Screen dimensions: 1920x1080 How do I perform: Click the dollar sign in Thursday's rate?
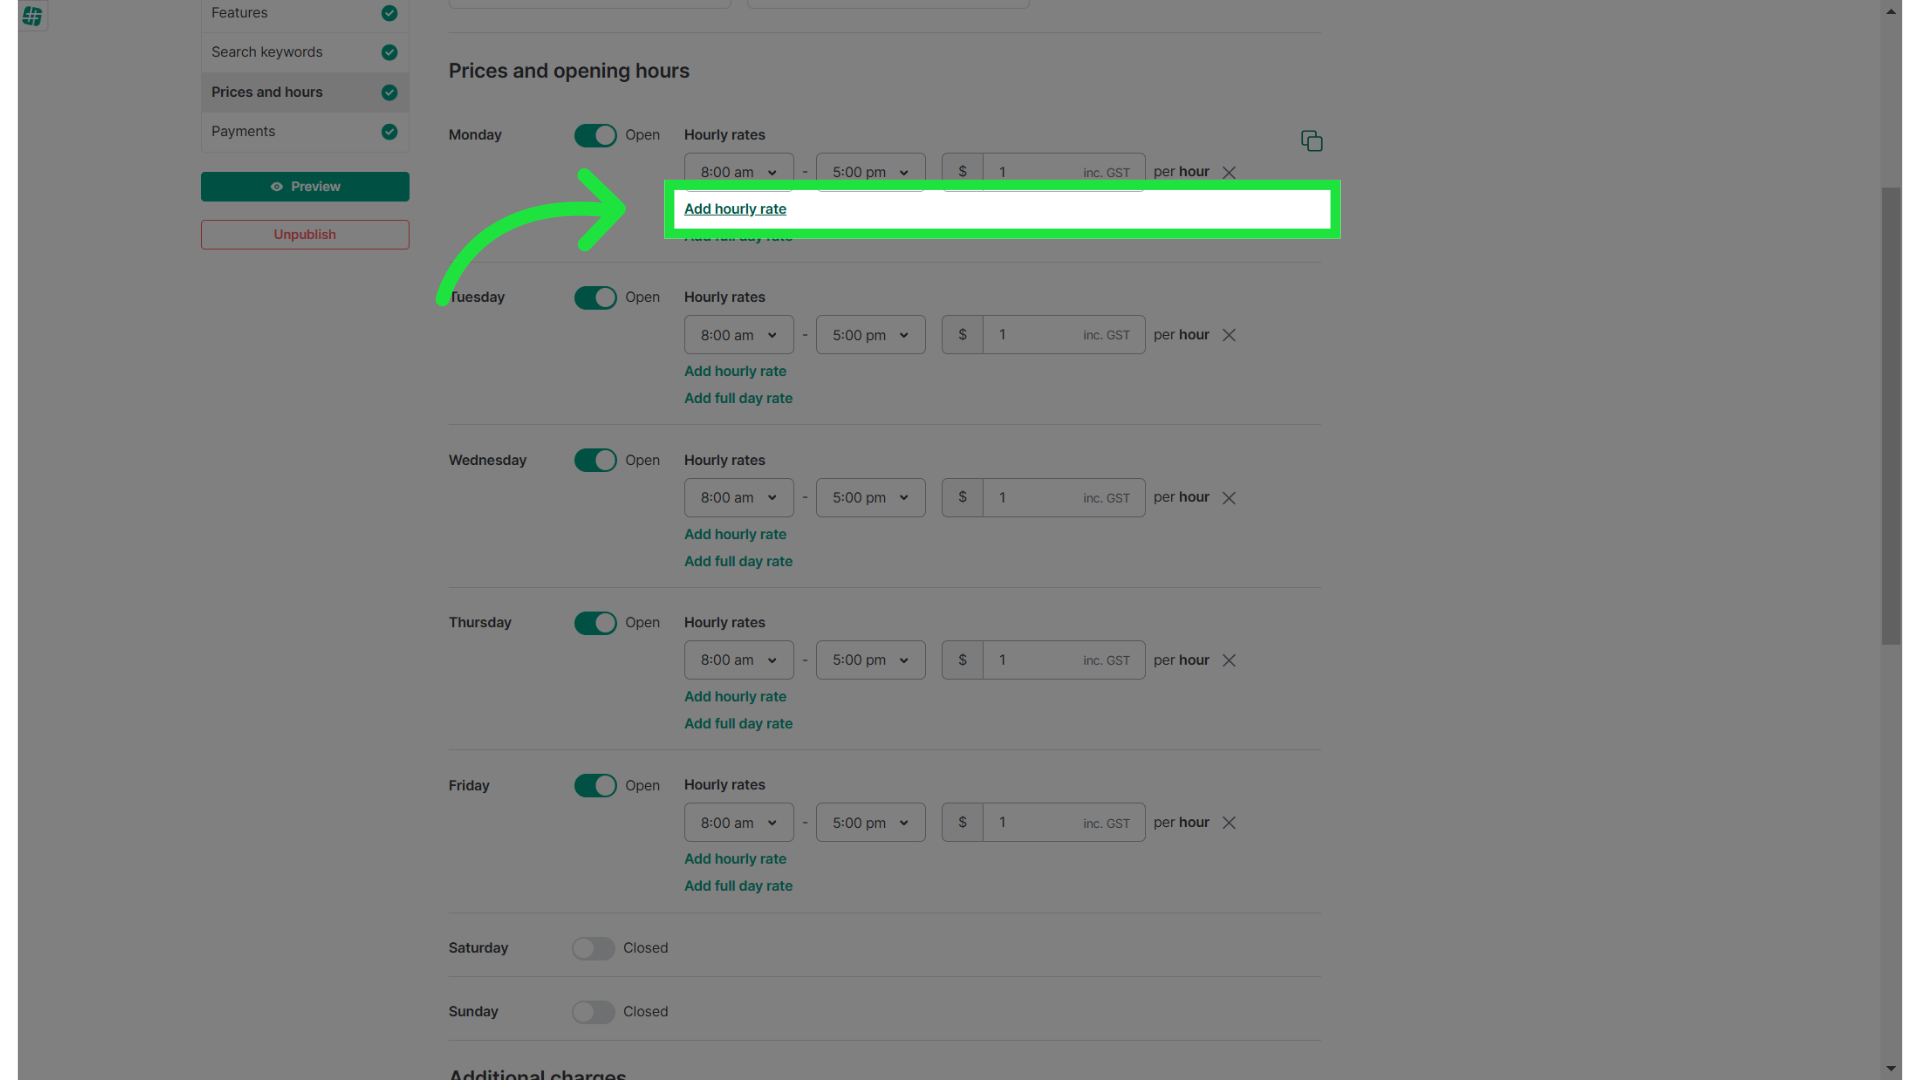(962, 660)
